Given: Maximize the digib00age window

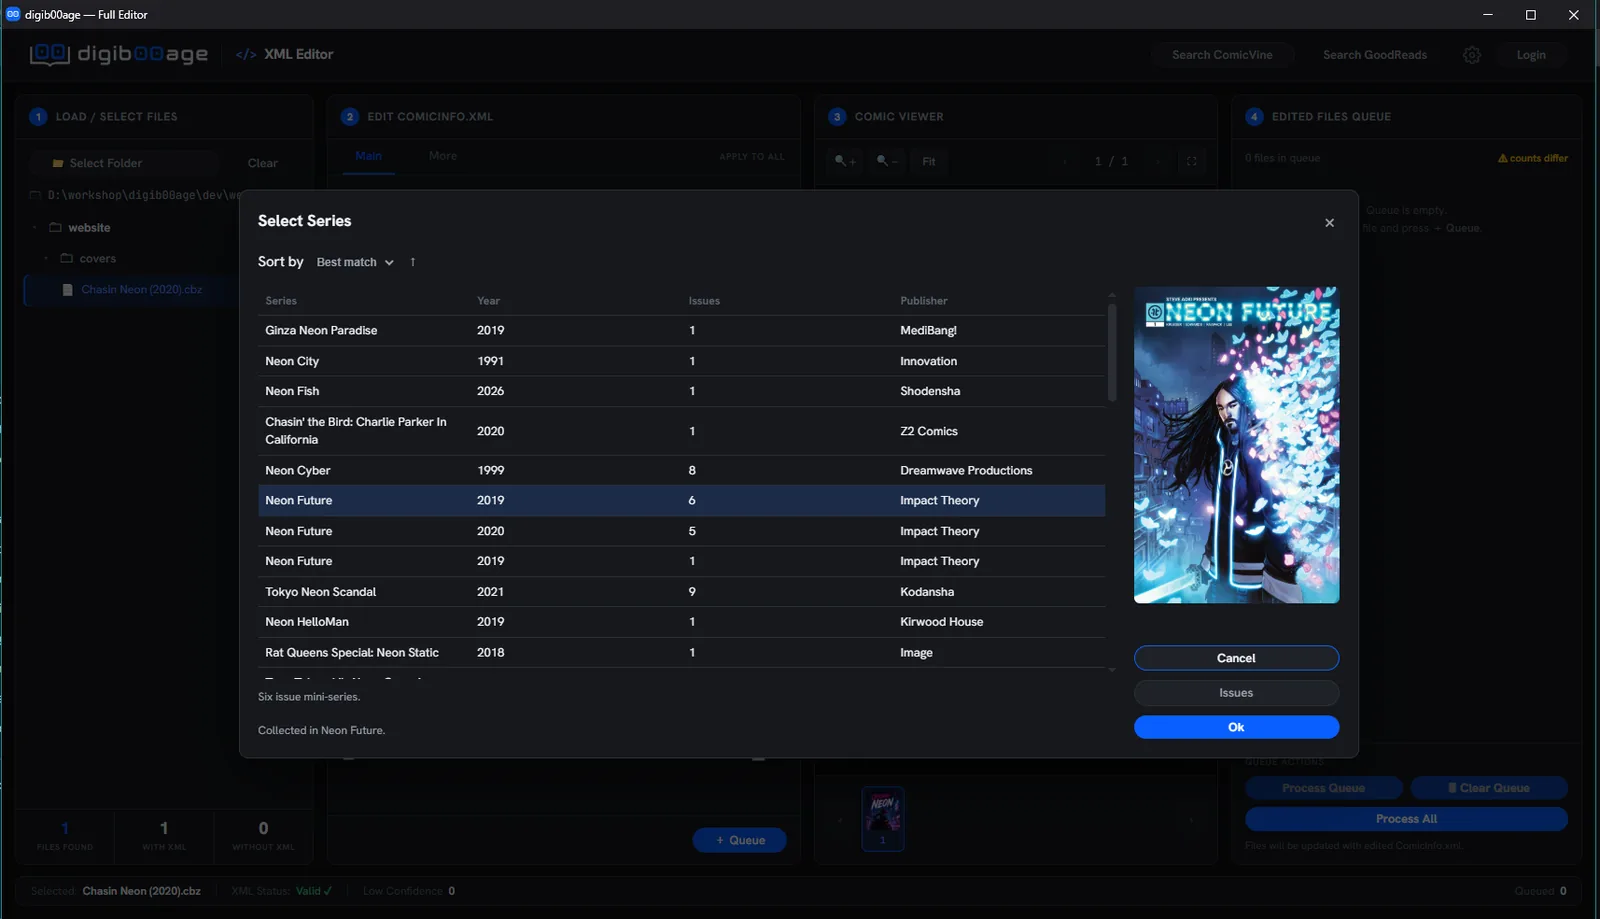Looking at the screenshot, I should tap(1530, 15).
